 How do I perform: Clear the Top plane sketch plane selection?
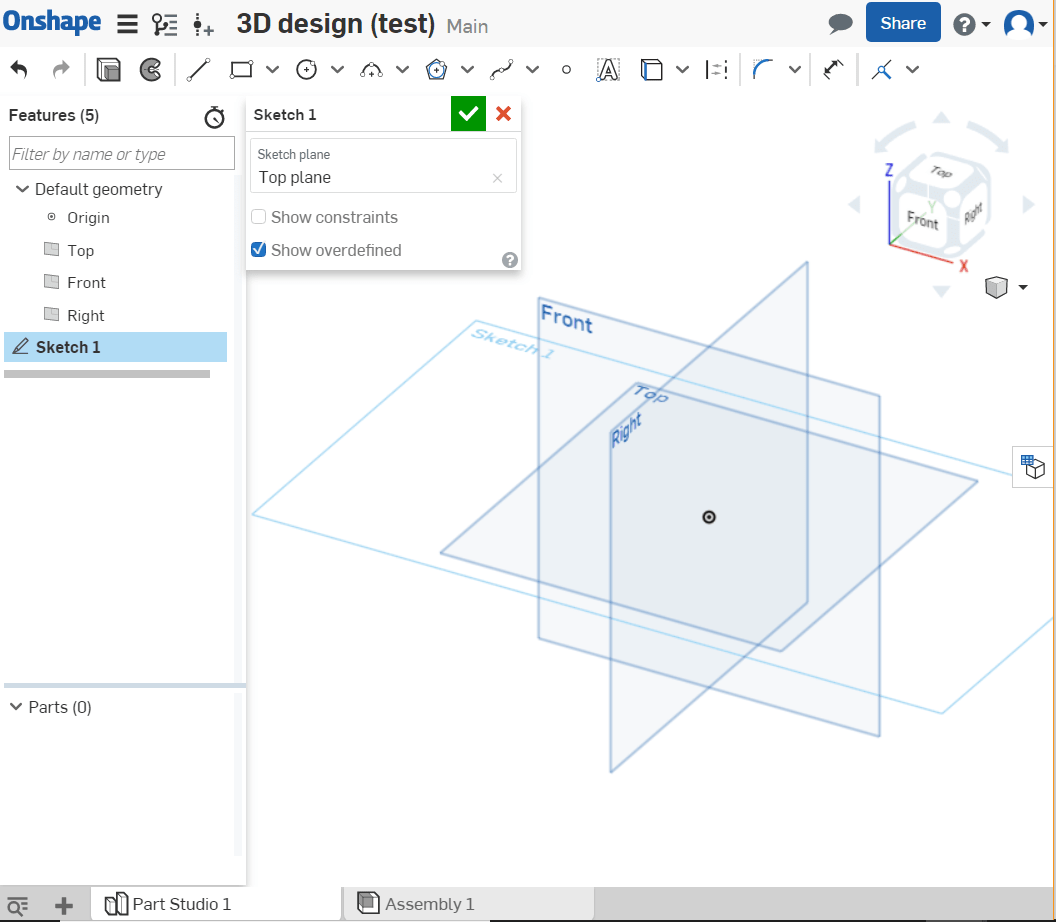(498, 178)
